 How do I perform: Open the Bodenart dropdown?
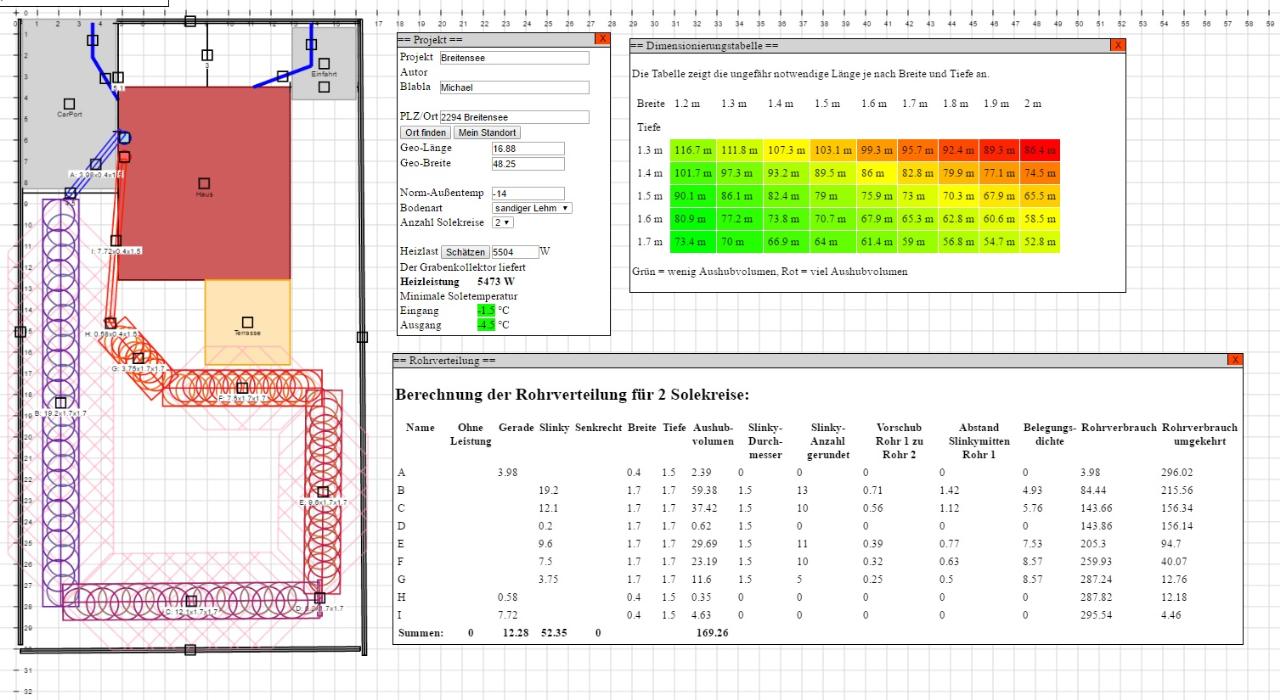click(x=532, y=208)
